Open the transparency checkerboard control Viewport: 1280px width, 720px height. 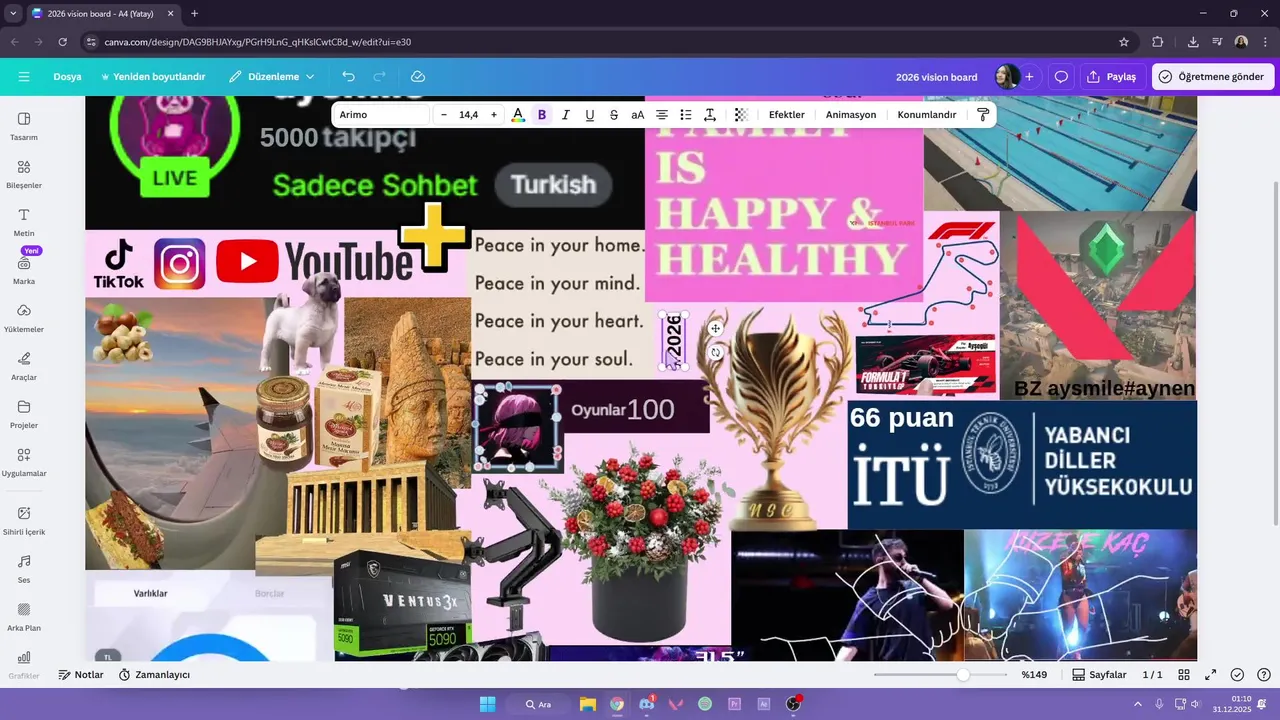(x=741, y=115)
